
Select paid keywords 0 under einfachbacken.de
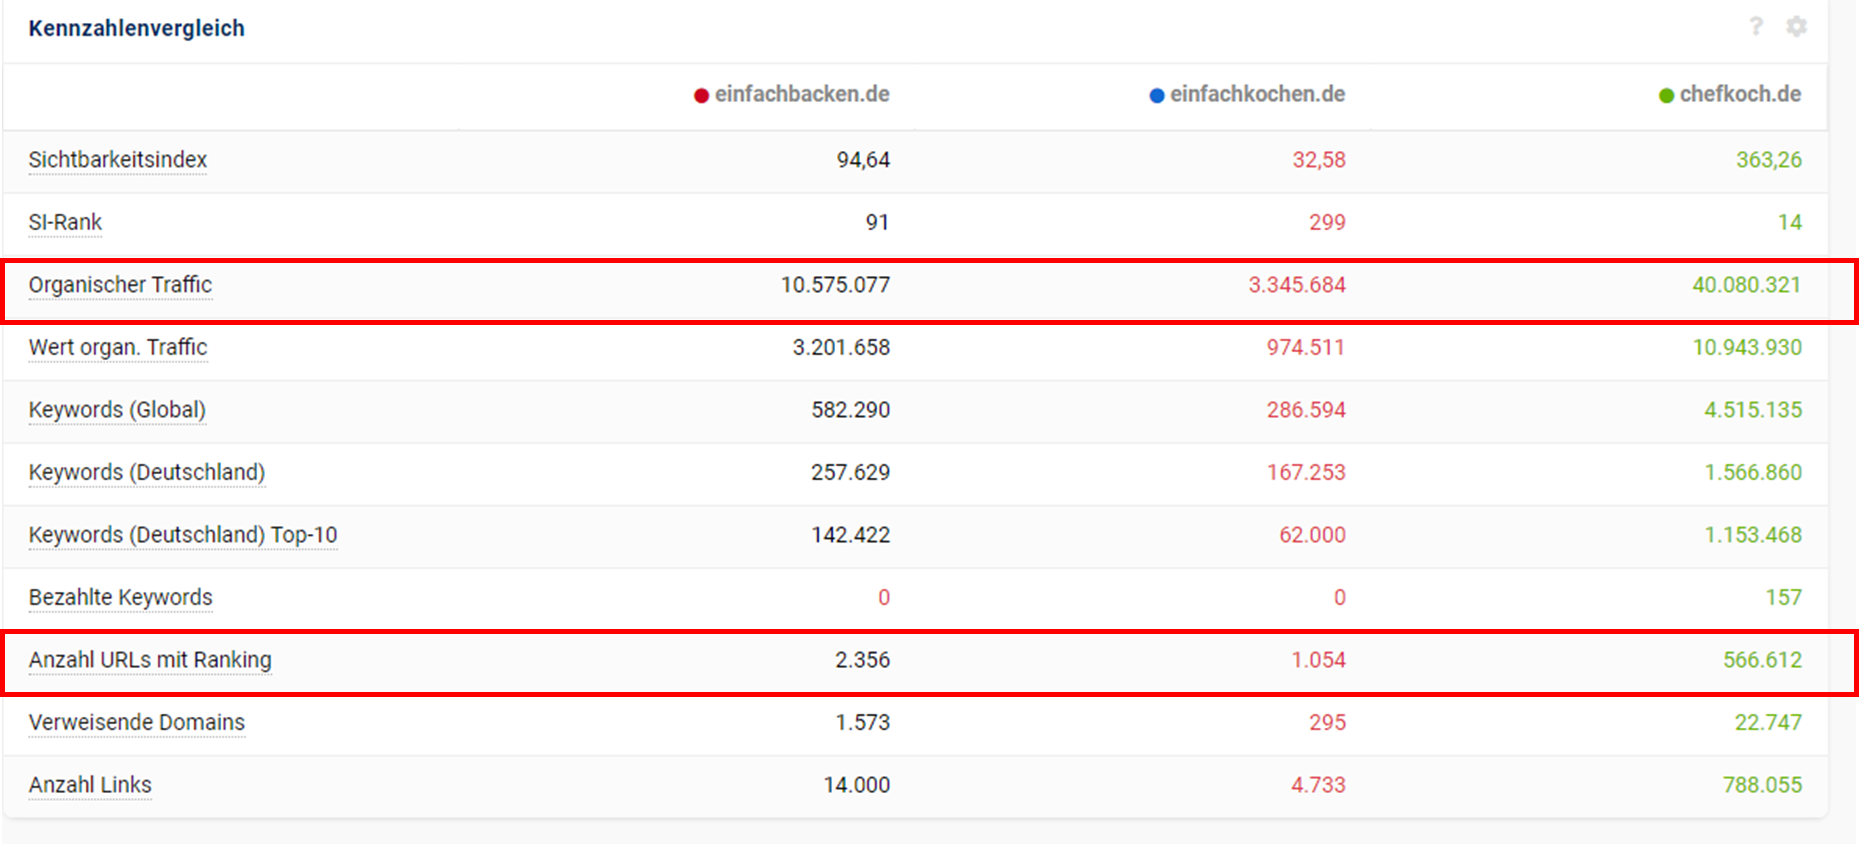click(x=884, y=597)
